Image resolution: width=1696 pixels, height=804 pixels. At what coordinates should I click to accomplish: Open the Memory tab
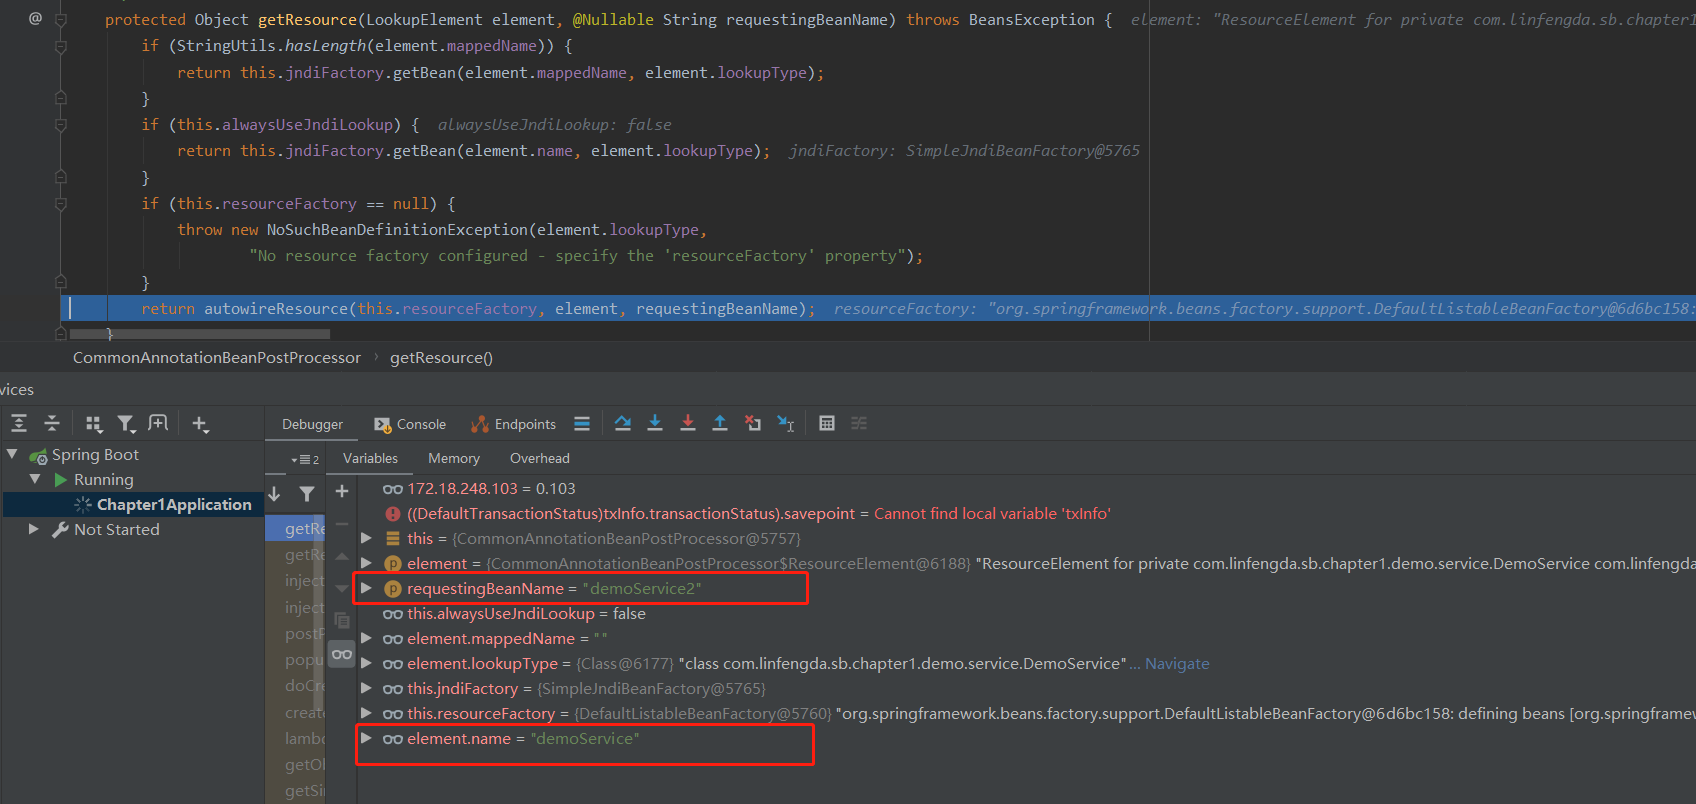point(454,458)
